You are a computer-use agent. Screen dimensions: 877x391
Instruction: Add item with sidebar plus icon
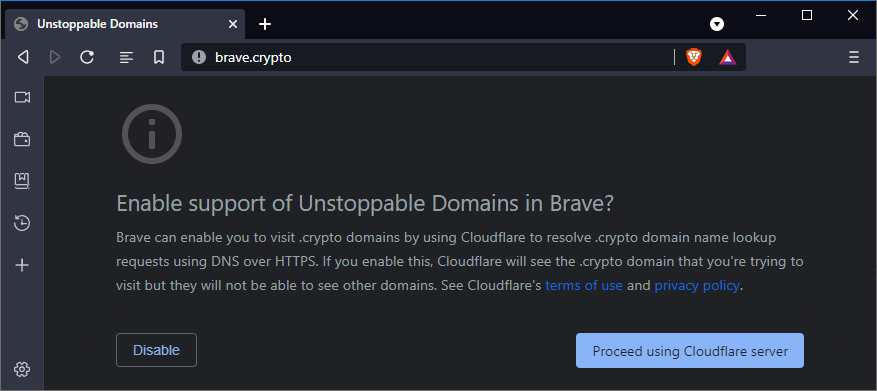click(22, 265)
